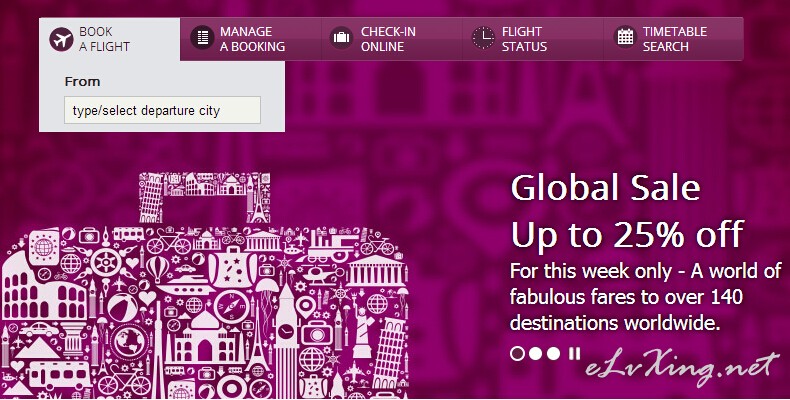Click the Global Sale headline
This screenshot has height=400, width=790.
tap(606, 187)
